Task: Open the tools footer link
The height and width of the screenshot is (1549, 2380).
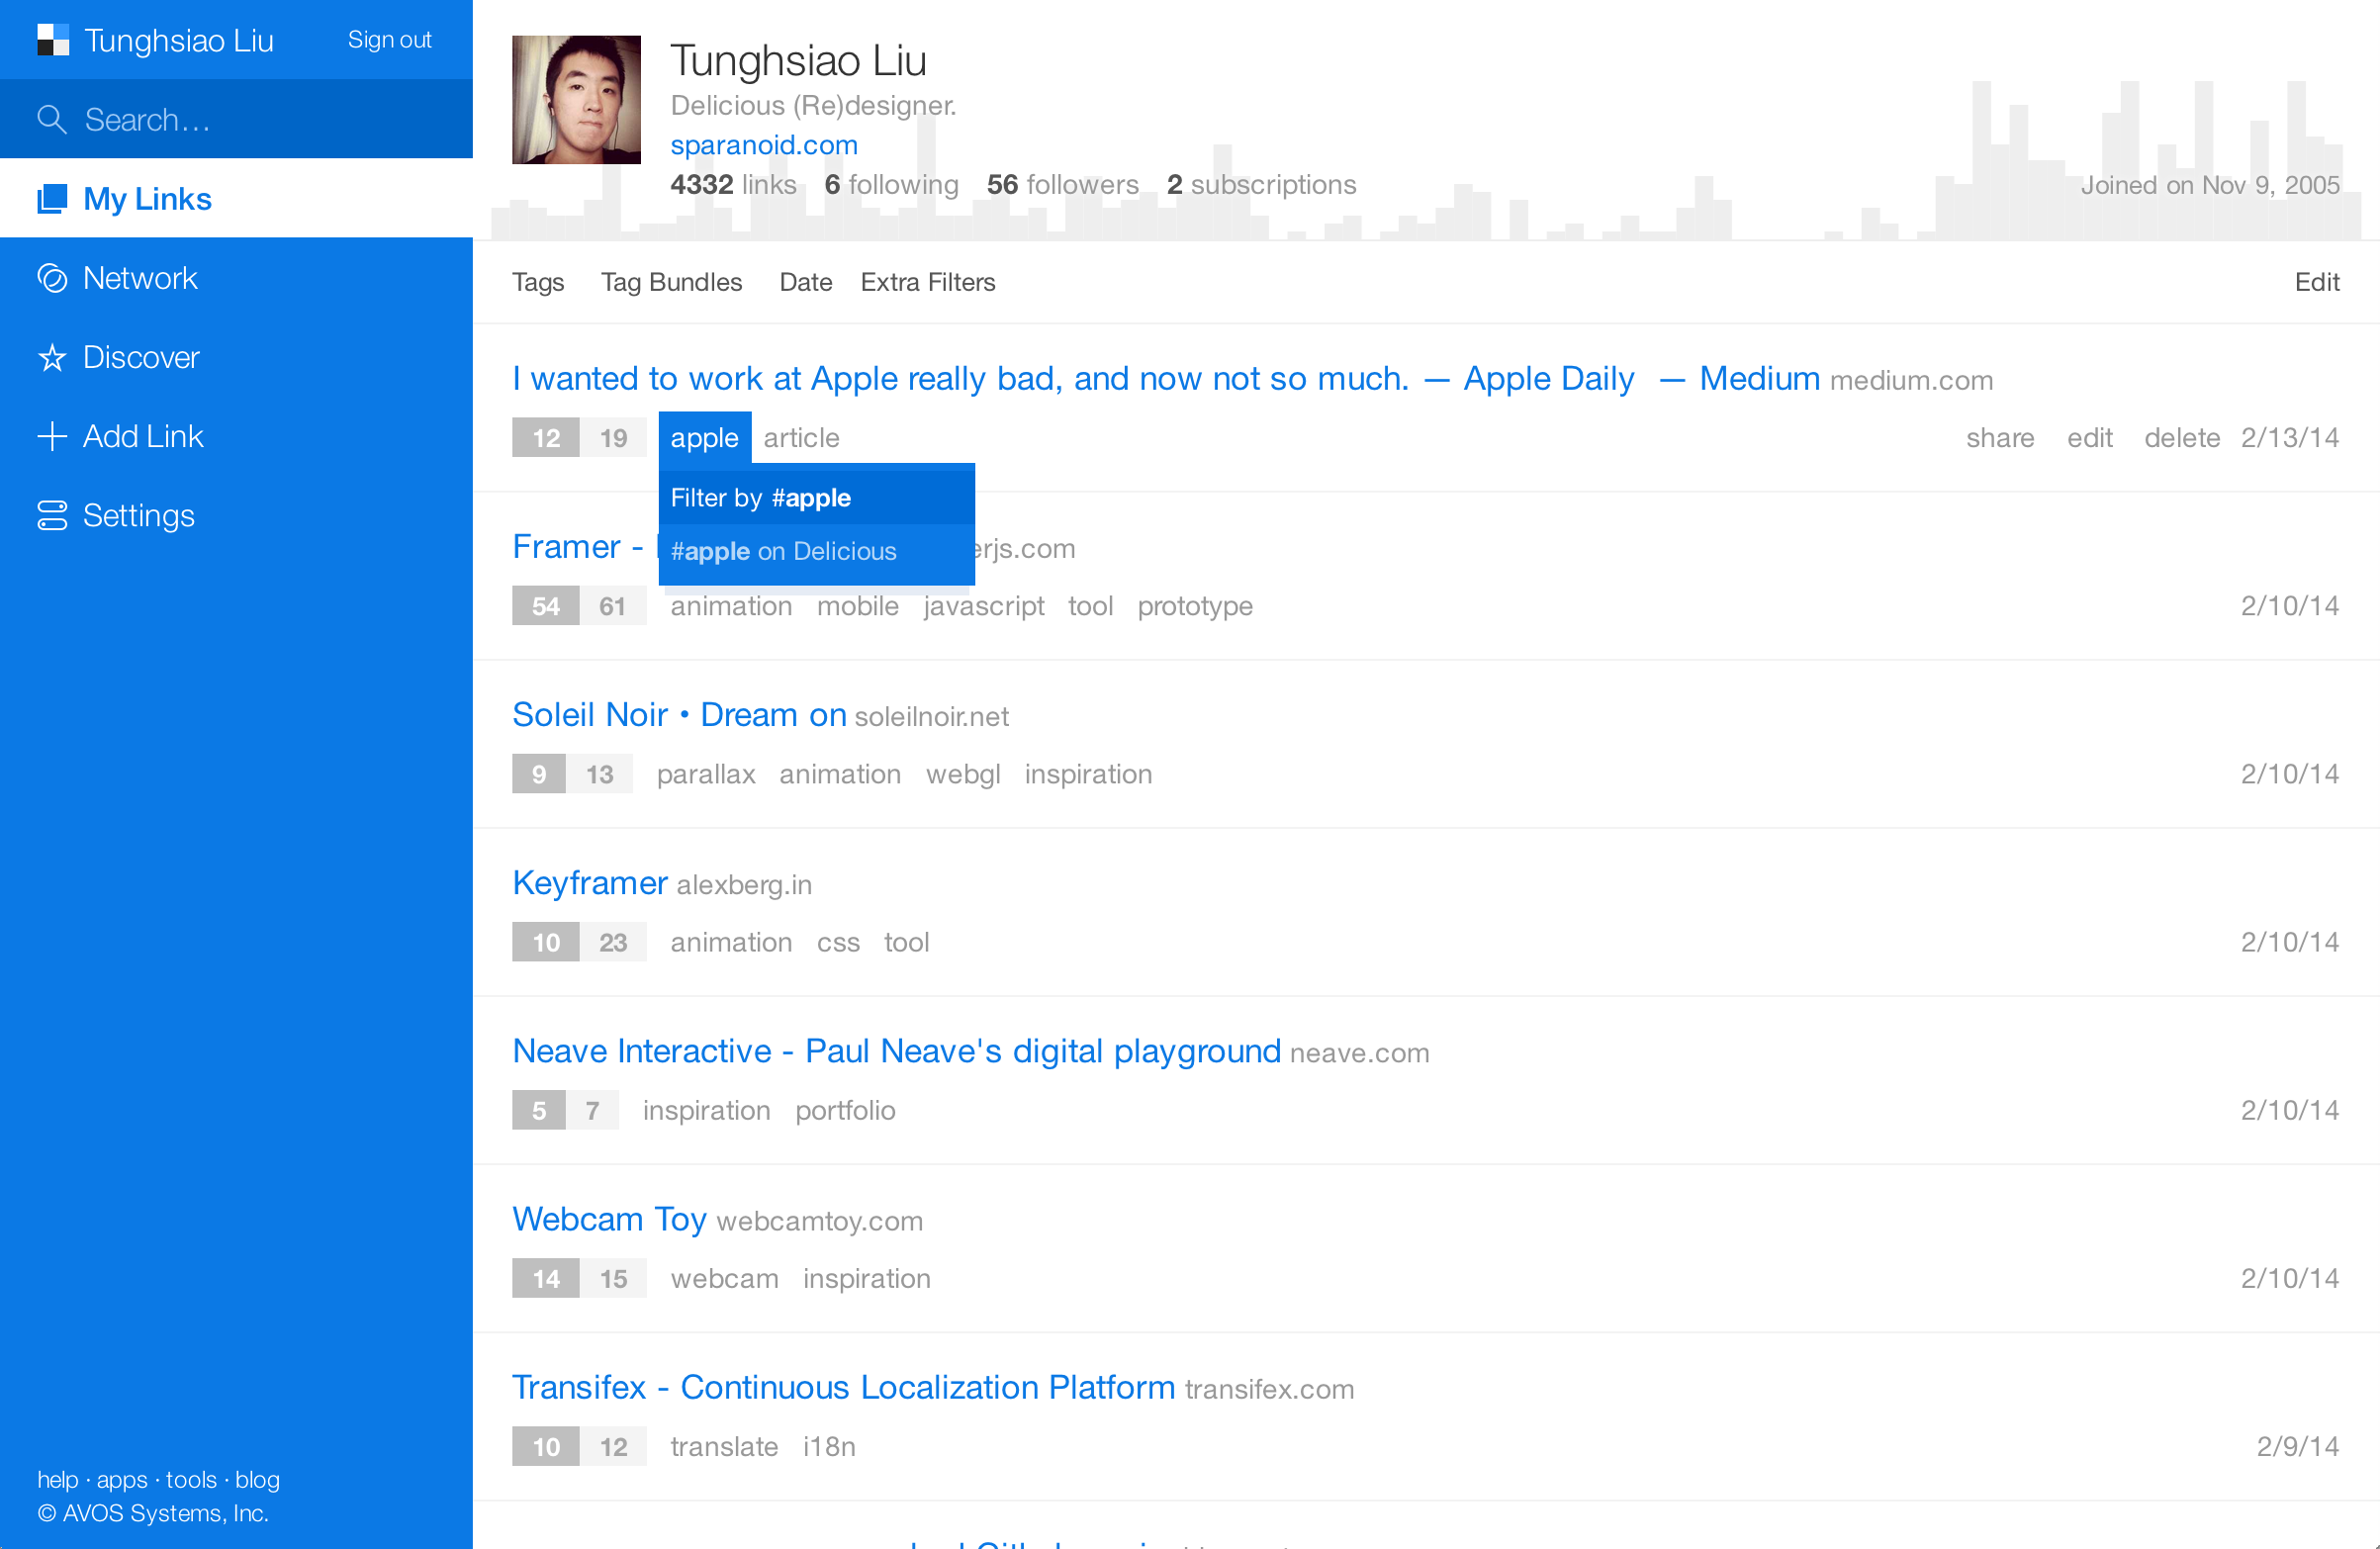Action: [191, 1479]
